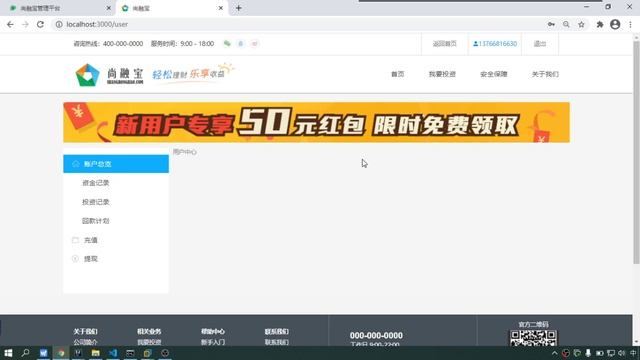
Task: Open 资金记录 in the sidebar
Action: pyautogui.click(x=96, y=183)
